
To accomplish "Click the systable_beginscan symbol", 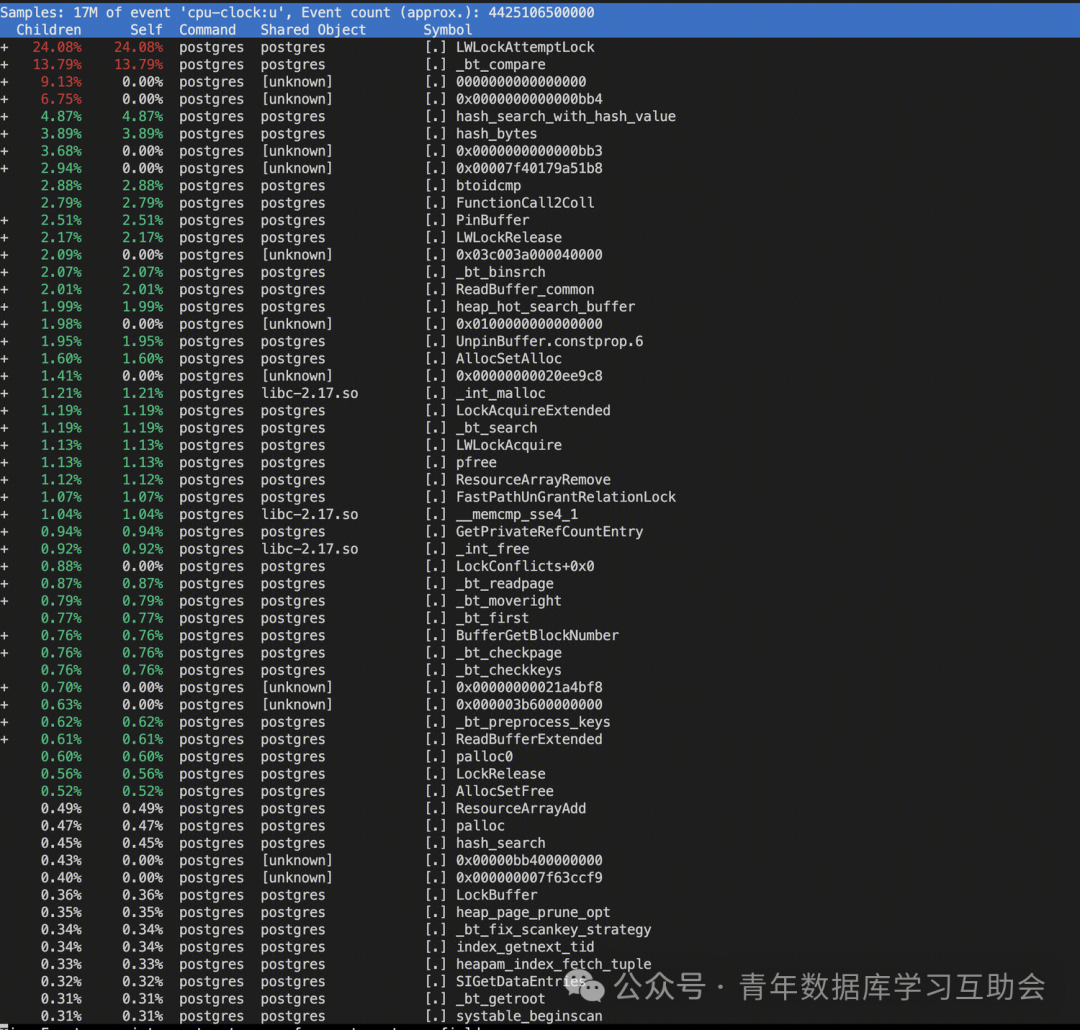I will pyautogui.click(x=529, y=1016).
